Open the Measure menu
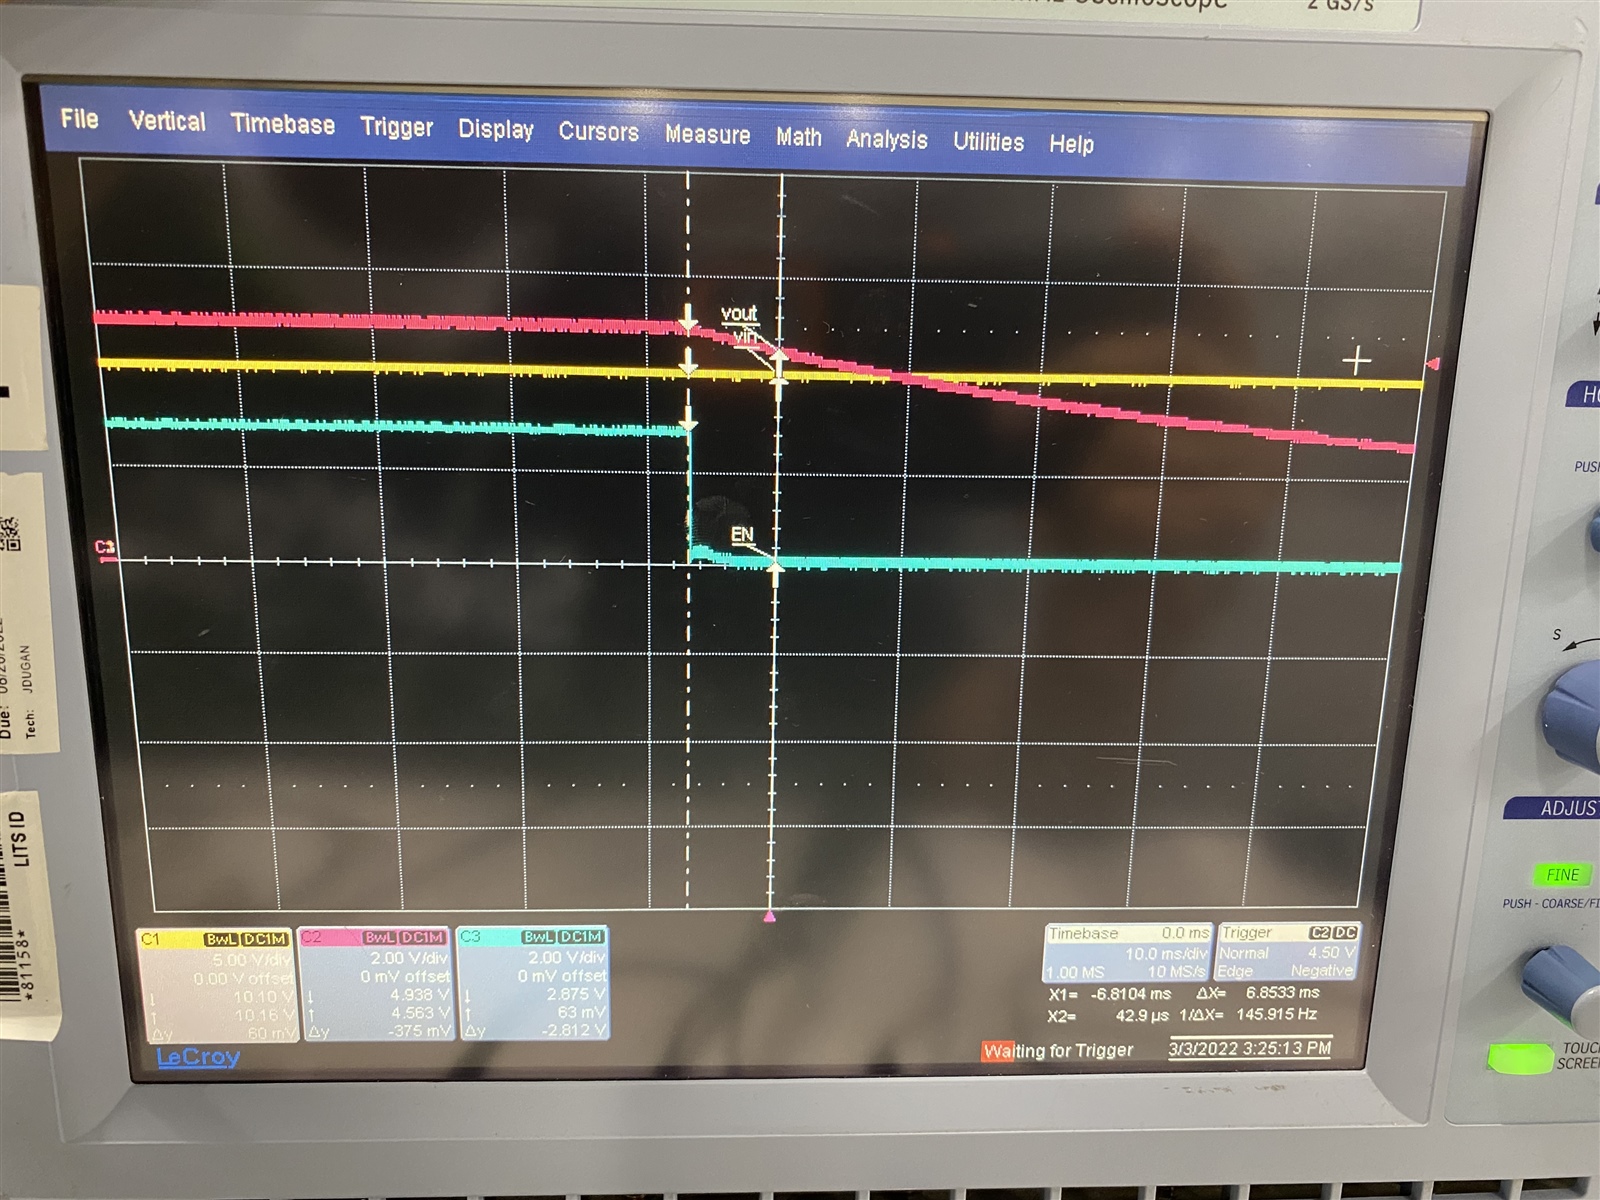Screen dimensions: 1600x1200 [707, 135]
